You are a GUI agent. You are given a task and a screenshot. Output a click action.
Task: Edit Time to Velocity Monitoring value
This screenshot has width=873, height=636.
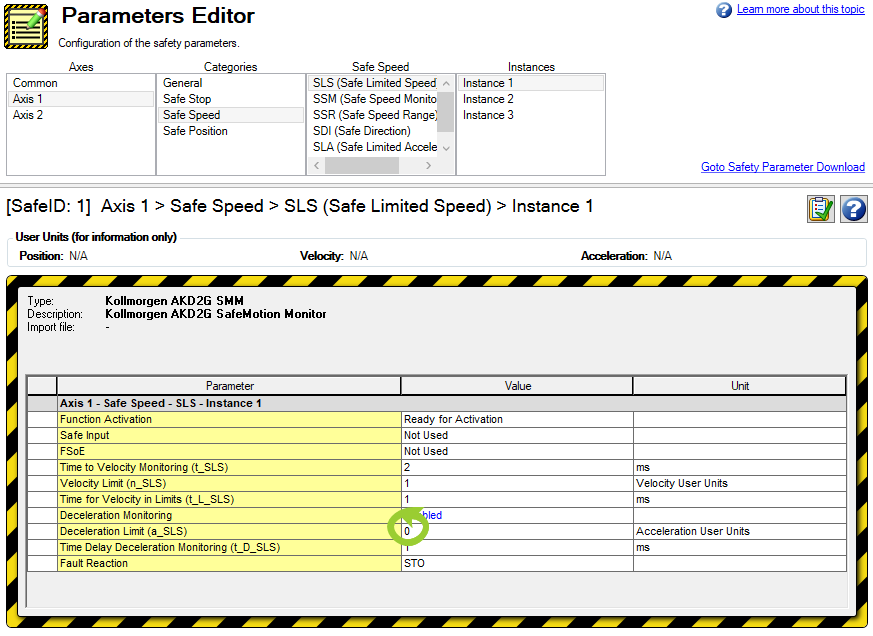click(517, 467)
